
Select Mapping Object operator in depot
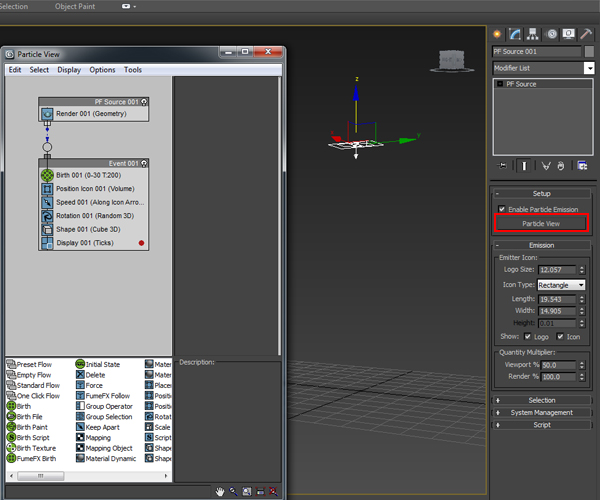click(104, 448)
